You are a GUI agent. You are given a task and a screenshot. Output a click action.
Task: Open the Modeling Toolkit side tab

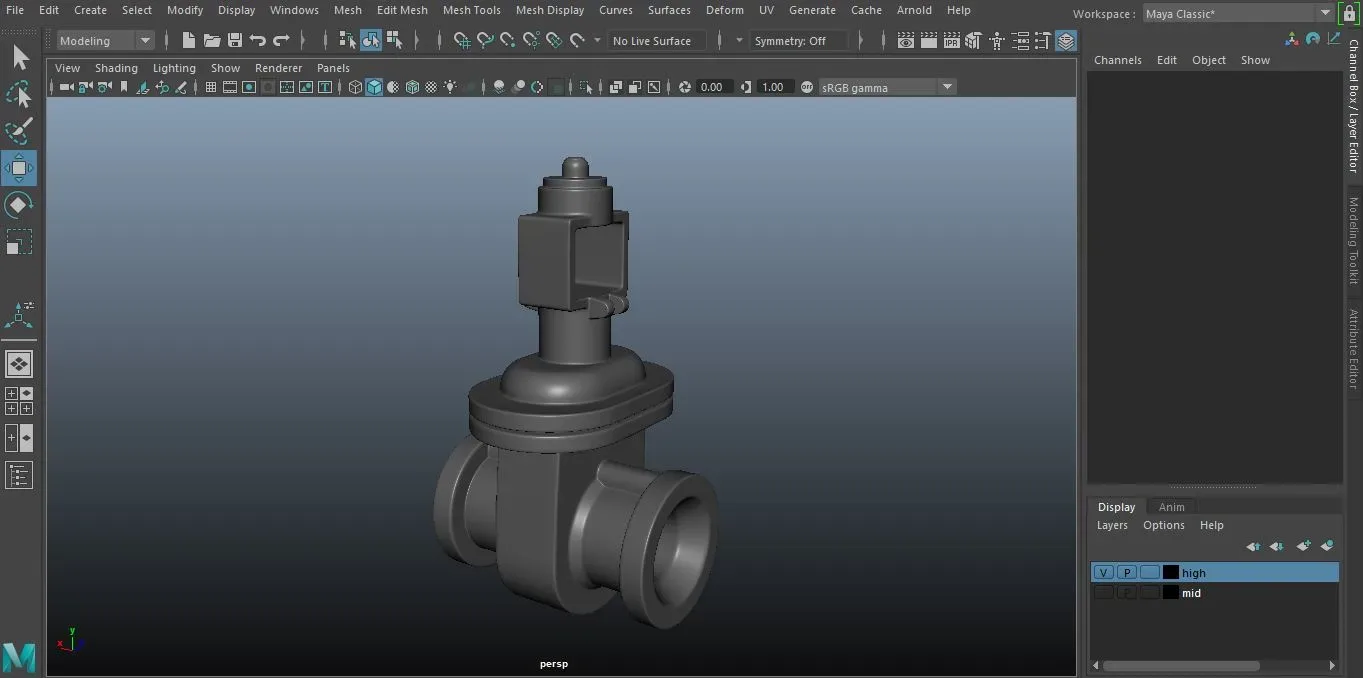click(1354, 241)
